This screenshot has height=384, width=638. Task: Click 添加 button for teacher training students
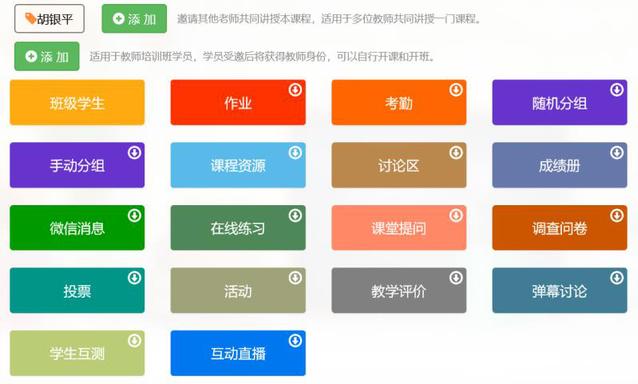pyautogui.click(x=47, y=56)
